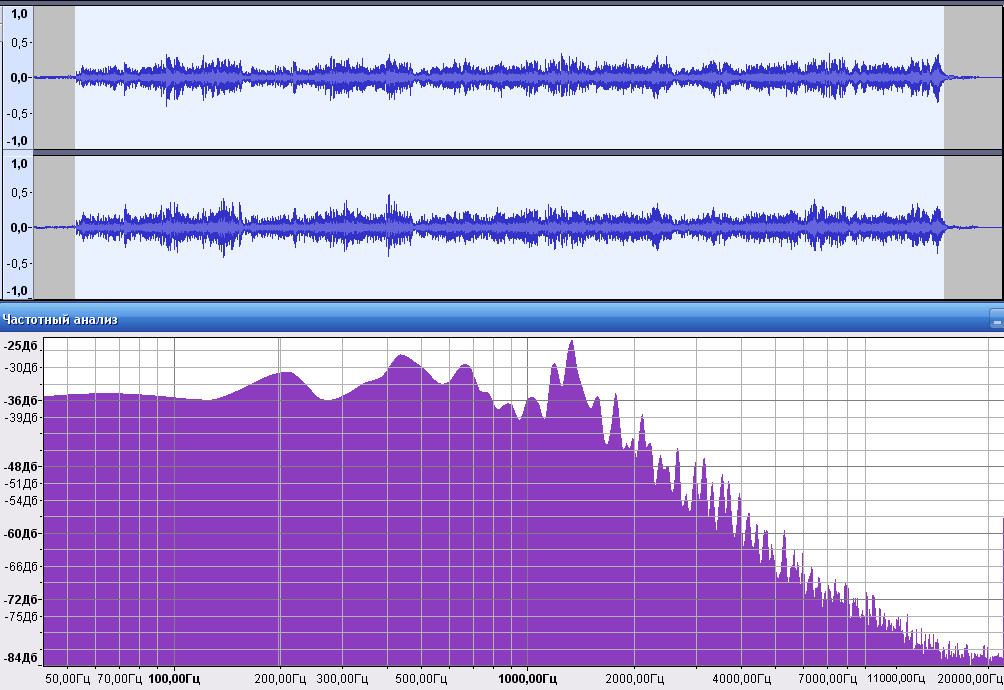Viewport: 1004px width, 690px height.
Task: Click the -0,5 mark on lower channel scale
Action: point(17,263)
